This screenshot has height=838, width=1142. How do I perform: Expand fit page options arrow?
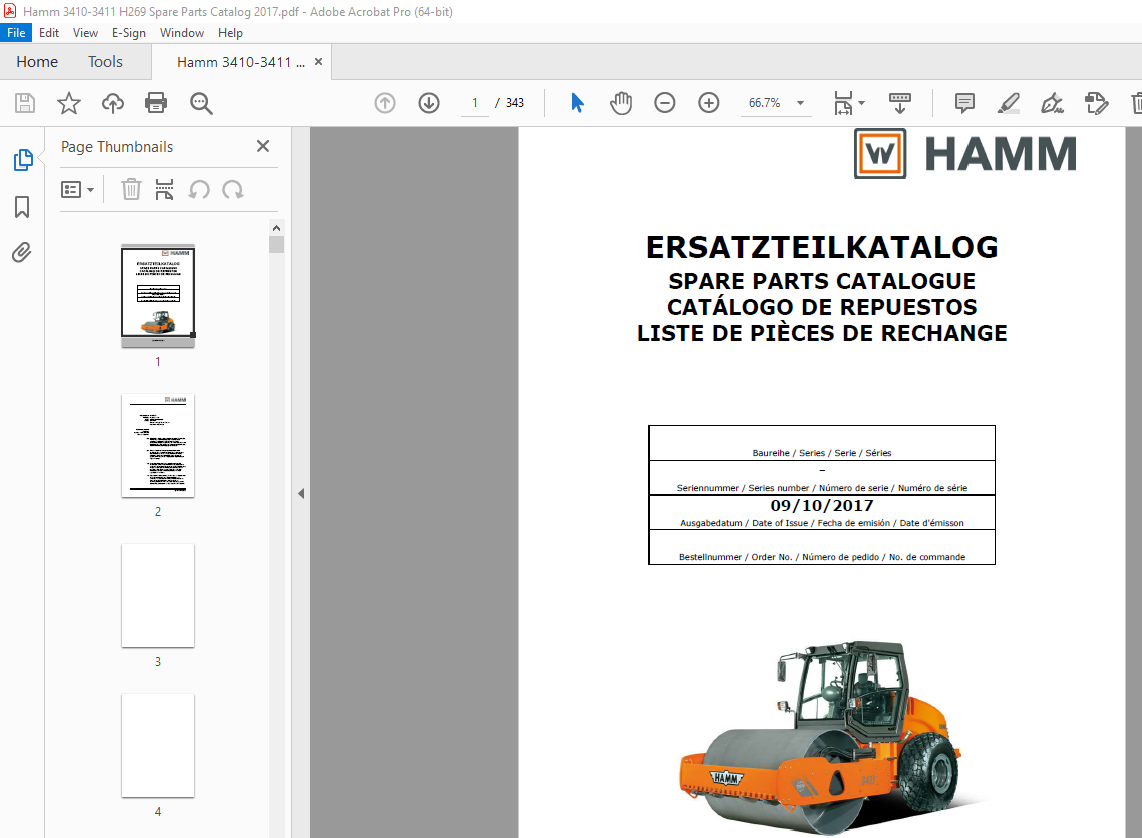[862, 103]
